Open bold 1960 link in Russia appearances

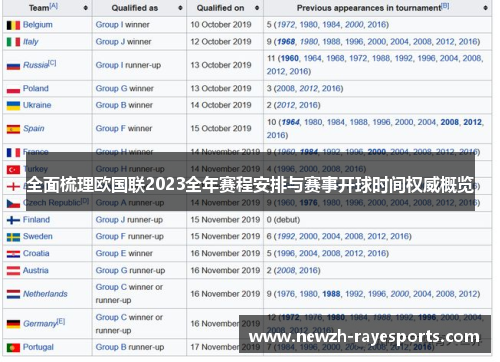tap(290, 58)
